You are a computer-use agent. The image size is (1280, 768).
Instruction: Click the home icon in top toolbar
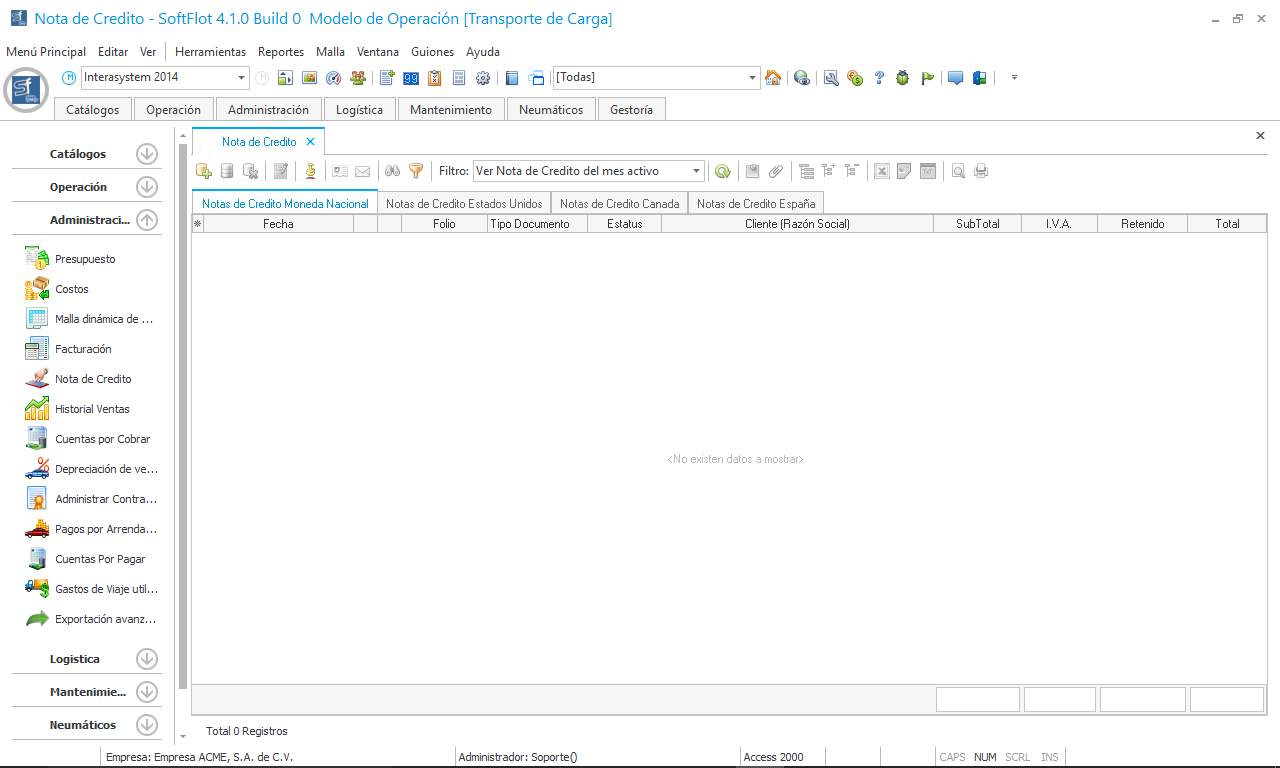tap(773, 78)
